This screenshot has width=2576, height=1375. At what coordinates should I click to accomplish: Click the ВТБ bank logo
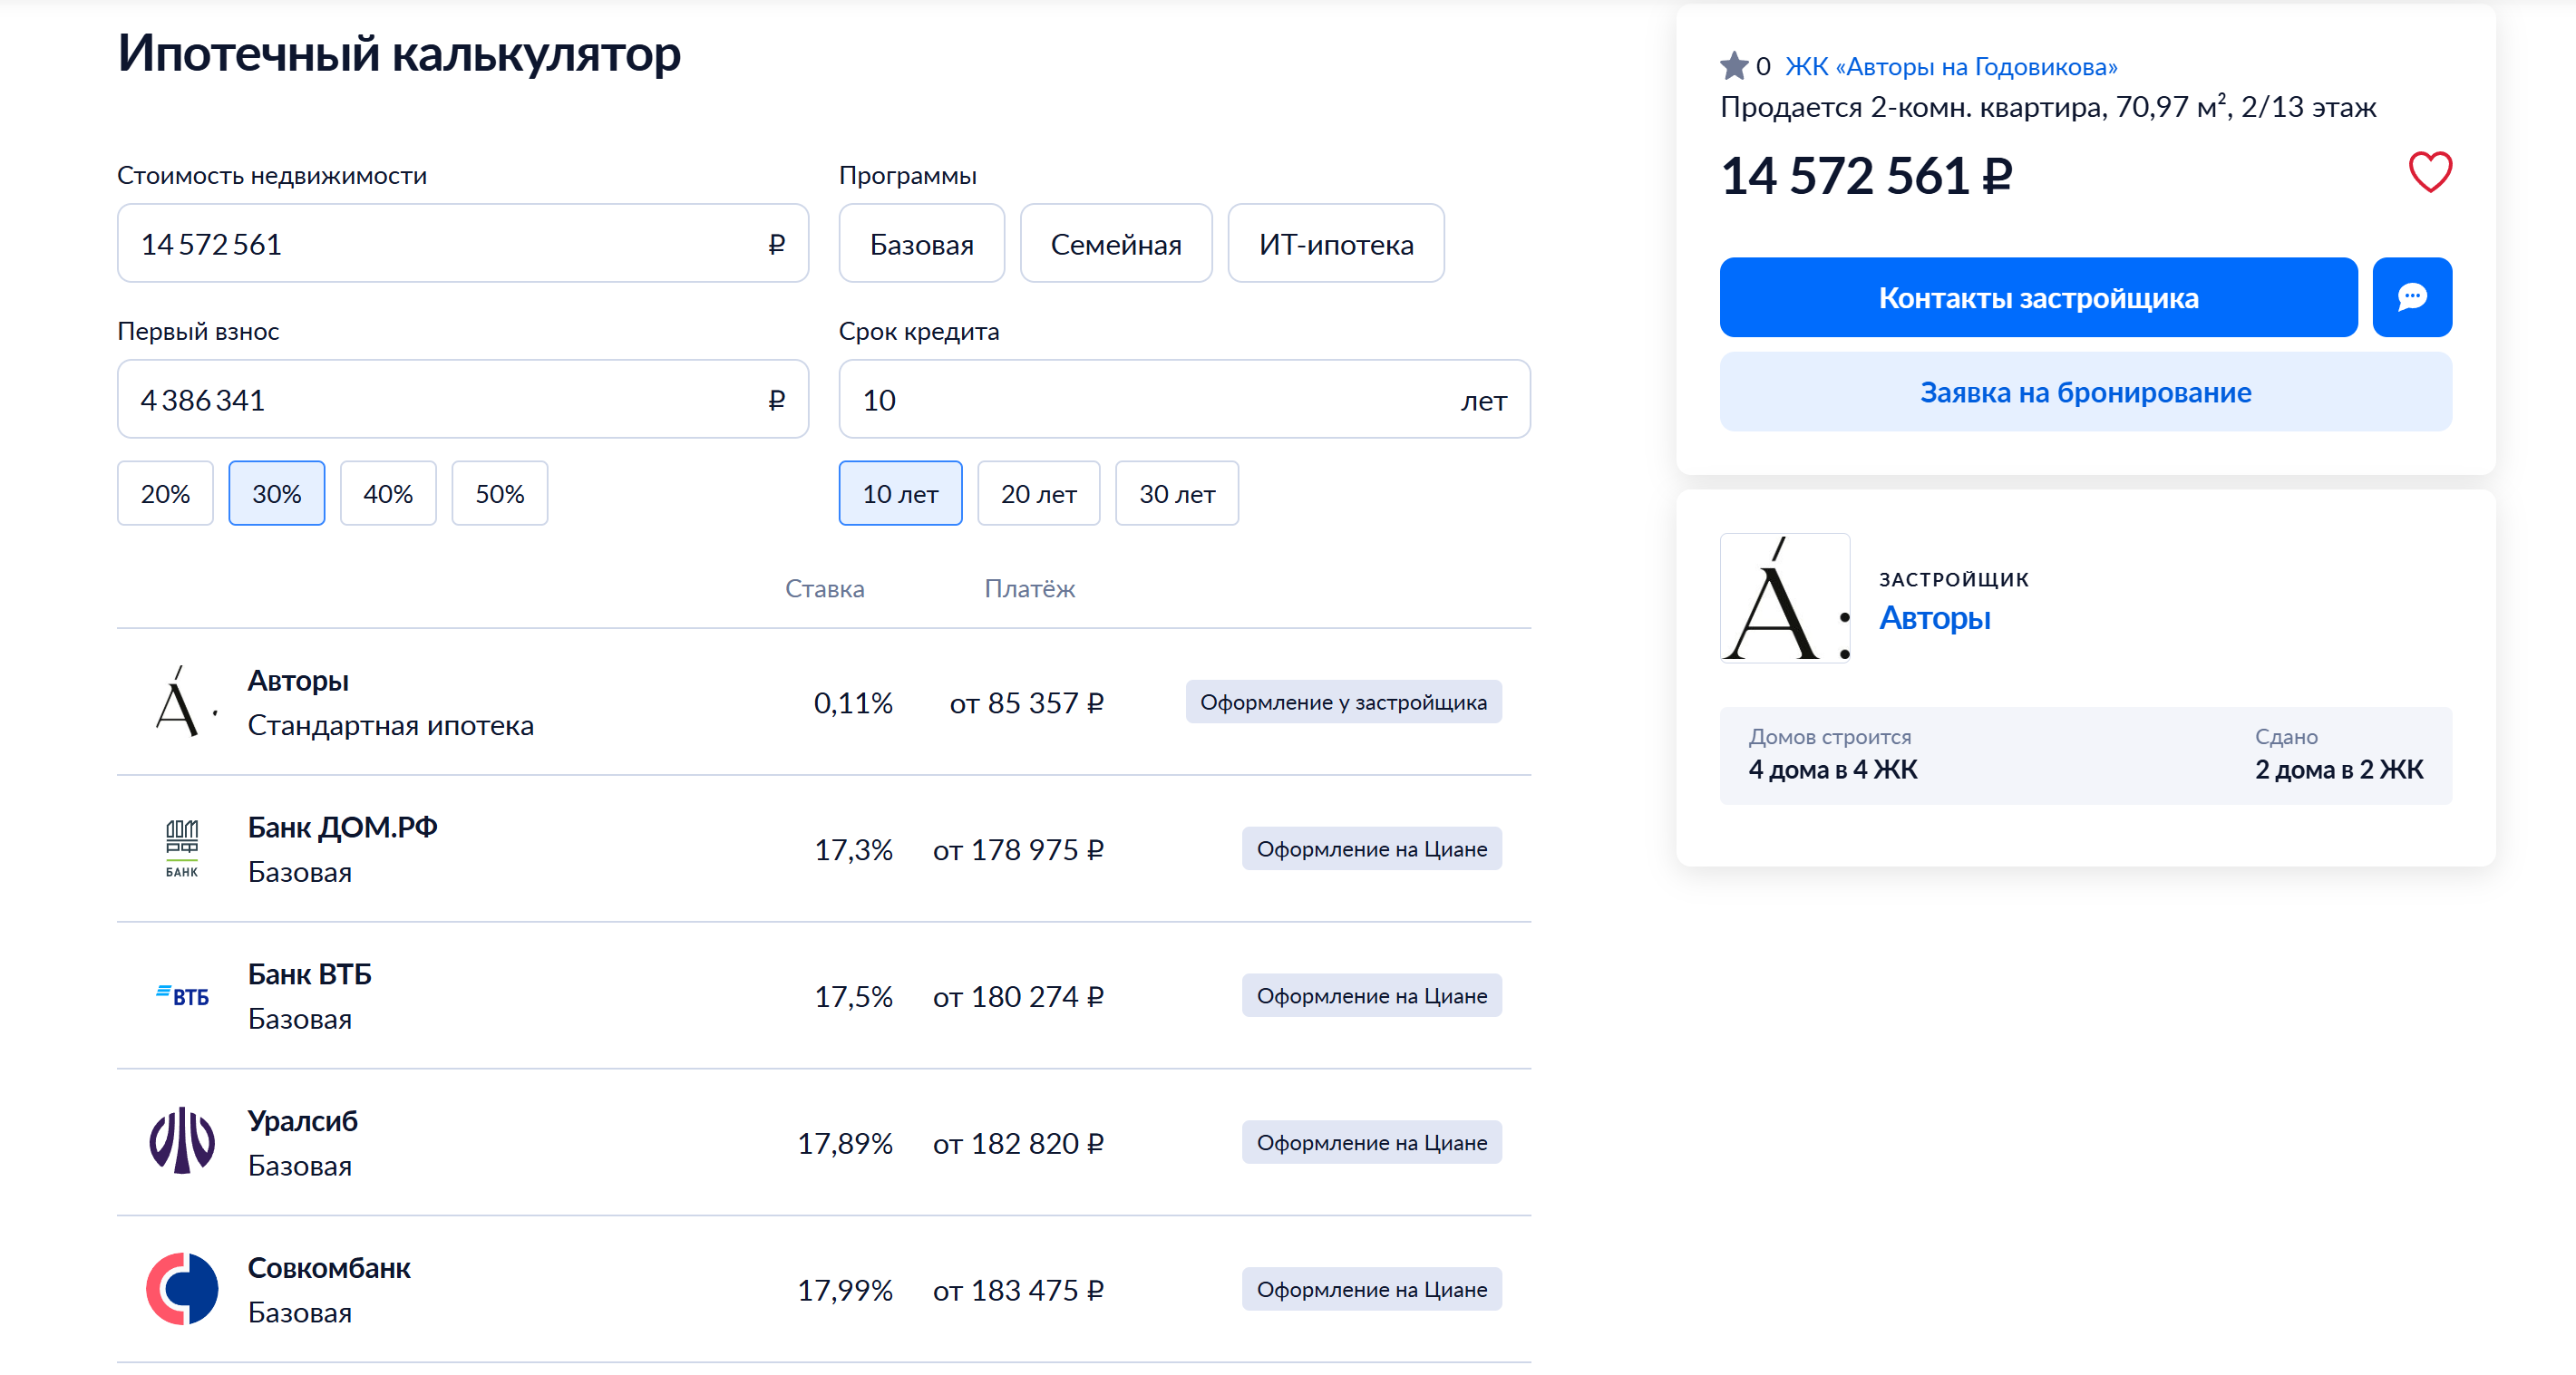[x=182, y=996]
